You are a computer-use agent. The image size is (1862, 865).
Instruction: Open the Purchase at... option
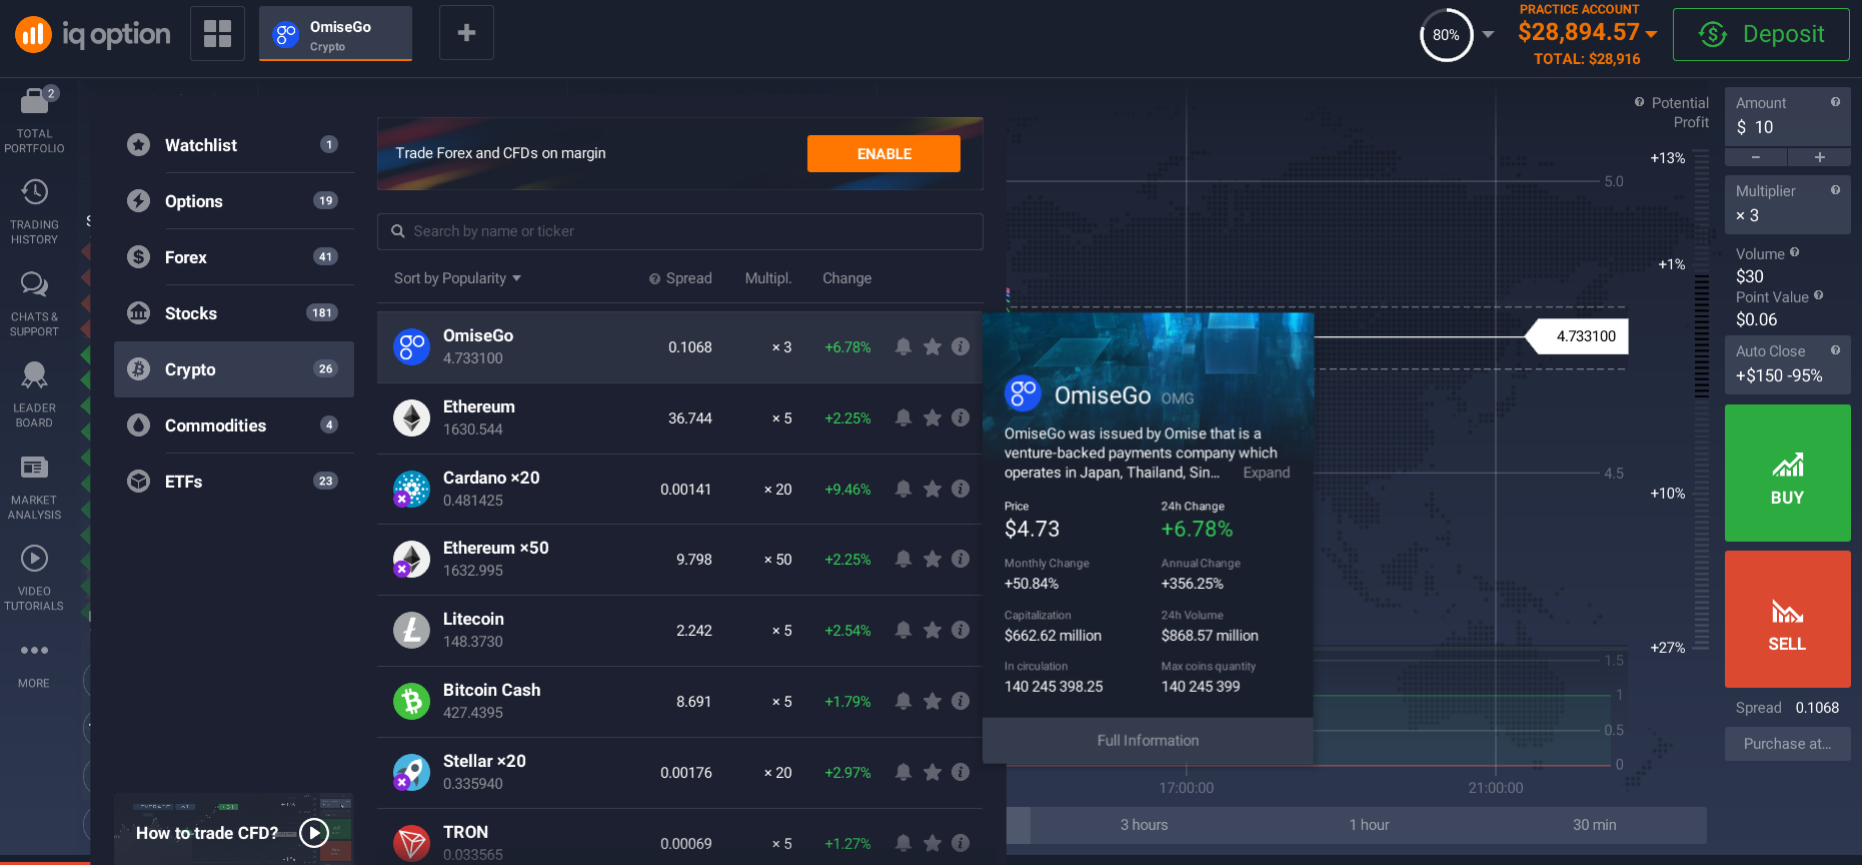(1787, 744)
